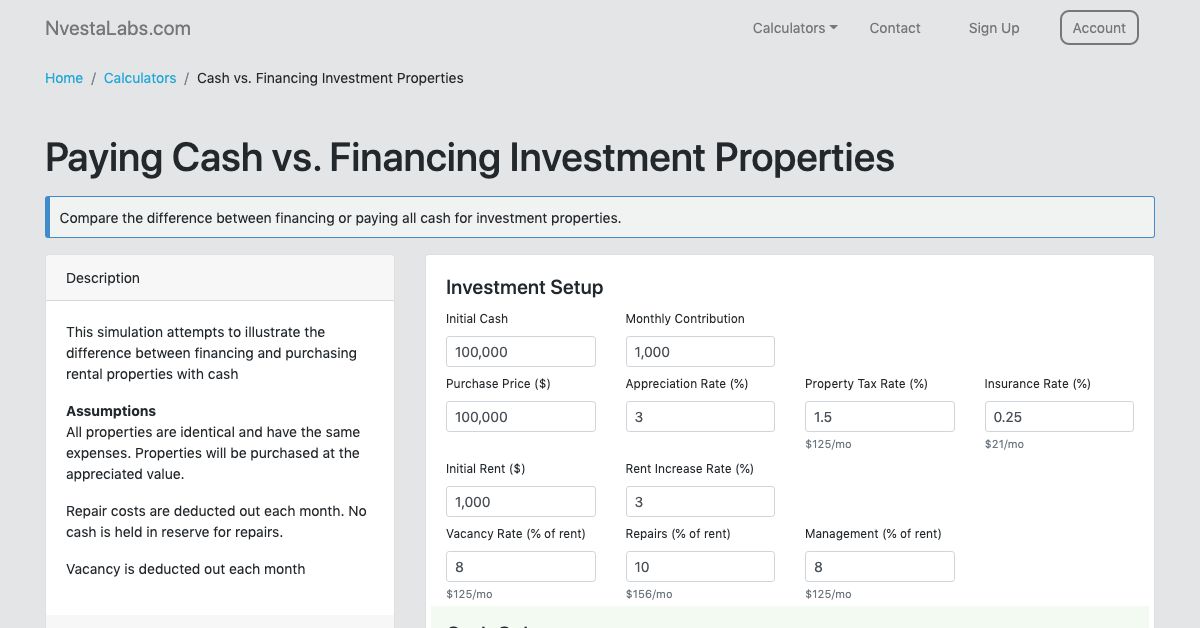Viewport: 1200px width, 628px height.
Task: Click the Contact menu item
Action: (894, 28)
